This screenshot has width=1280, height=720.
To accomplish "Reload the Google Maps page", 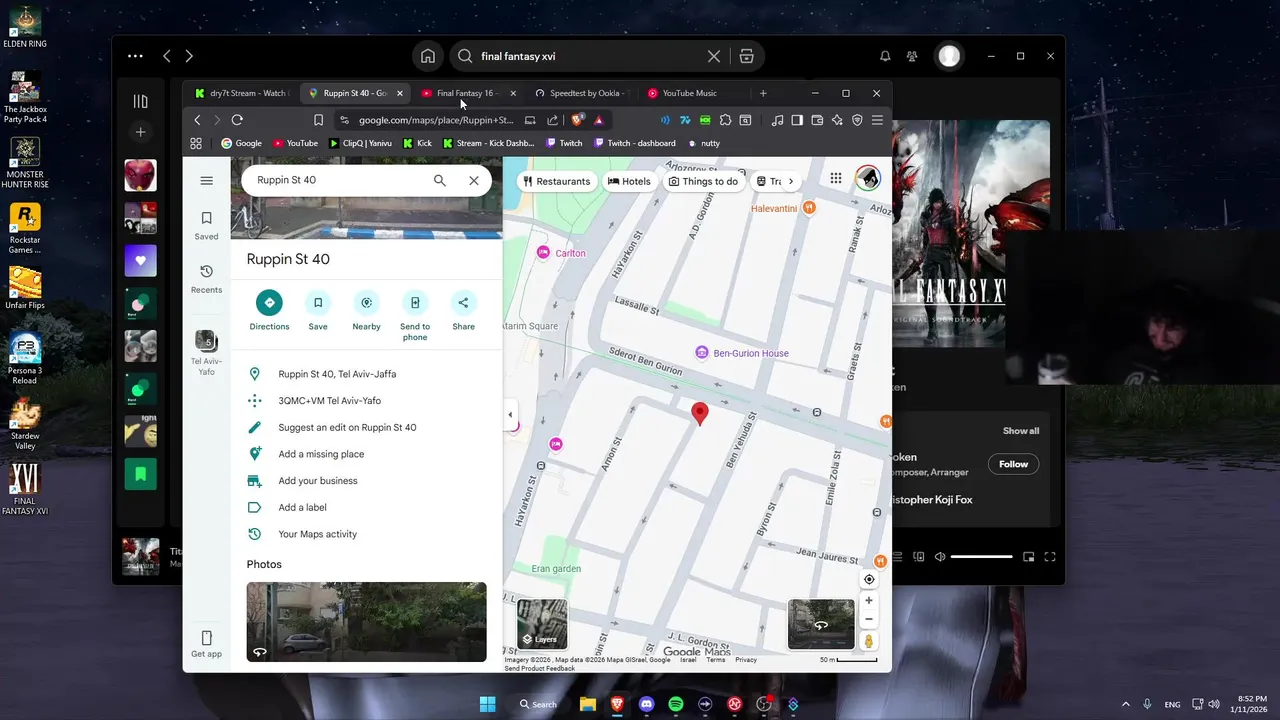I will pyautogui.click(x=237, y=120).
